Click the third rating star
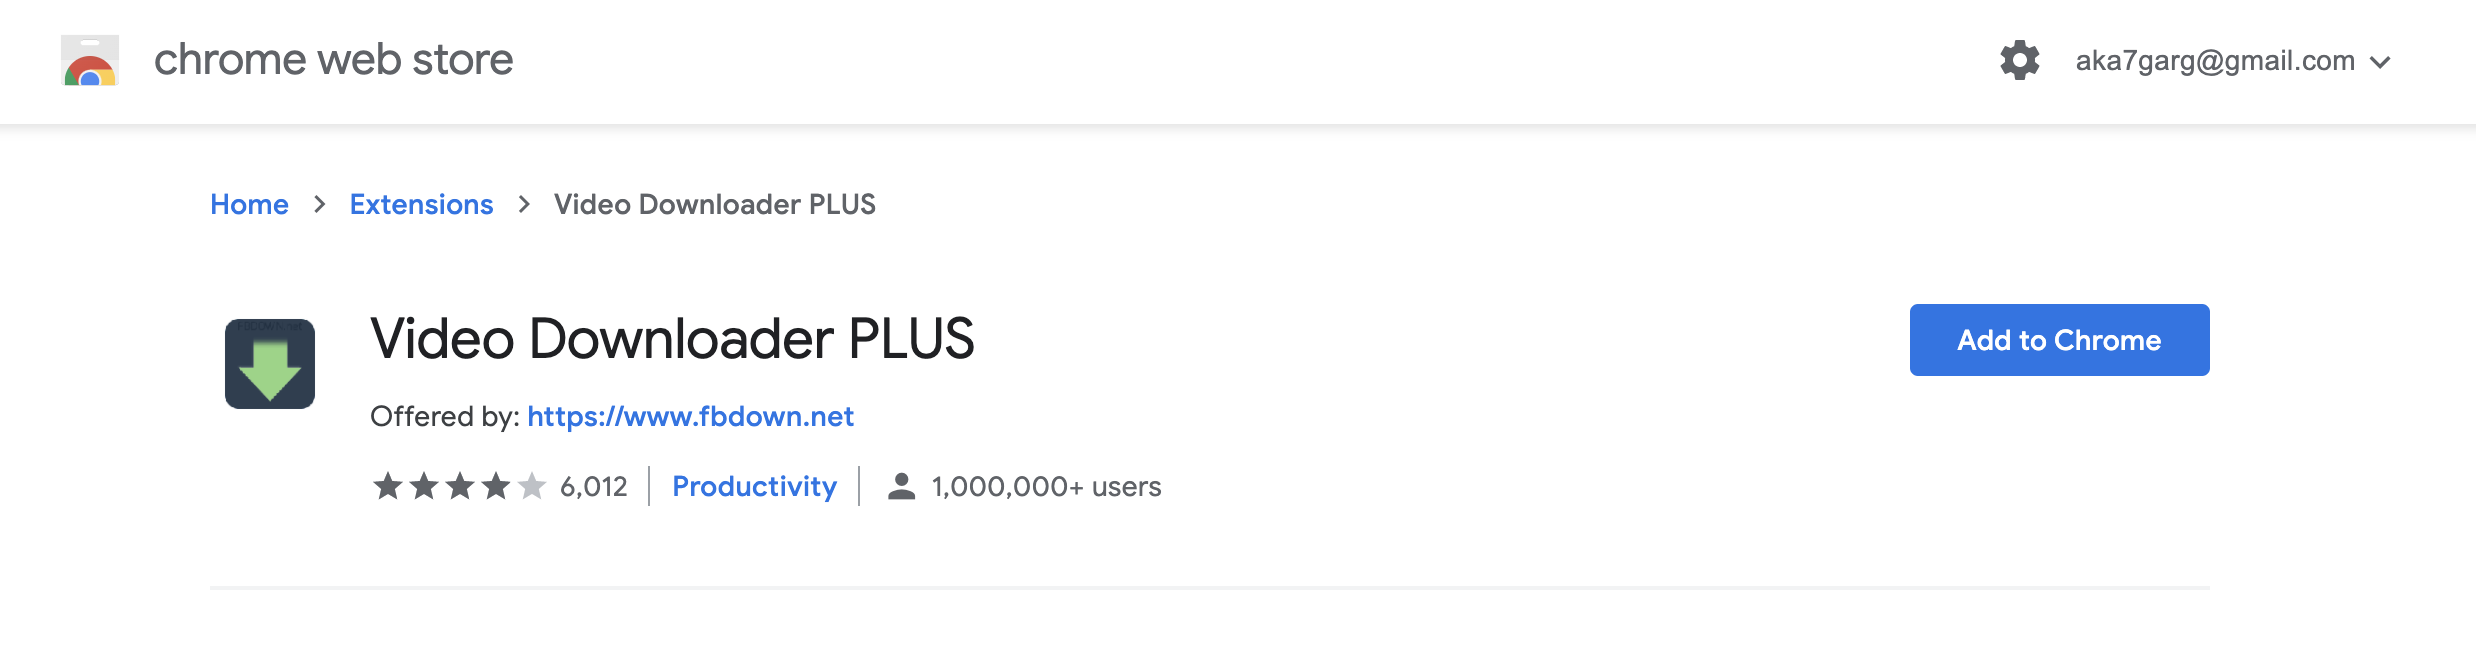The image size is (2476, 650). 460,486
